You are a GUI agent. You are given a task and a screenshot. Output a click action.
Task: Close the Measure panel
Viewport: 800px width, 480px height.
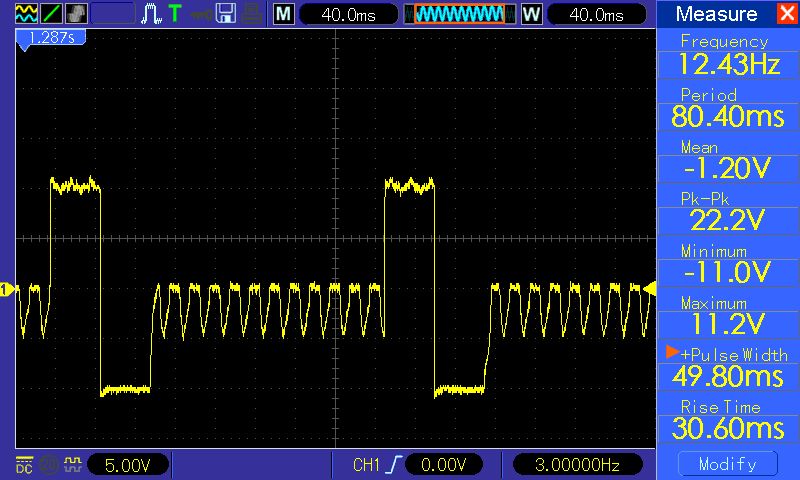pos(786,14)
